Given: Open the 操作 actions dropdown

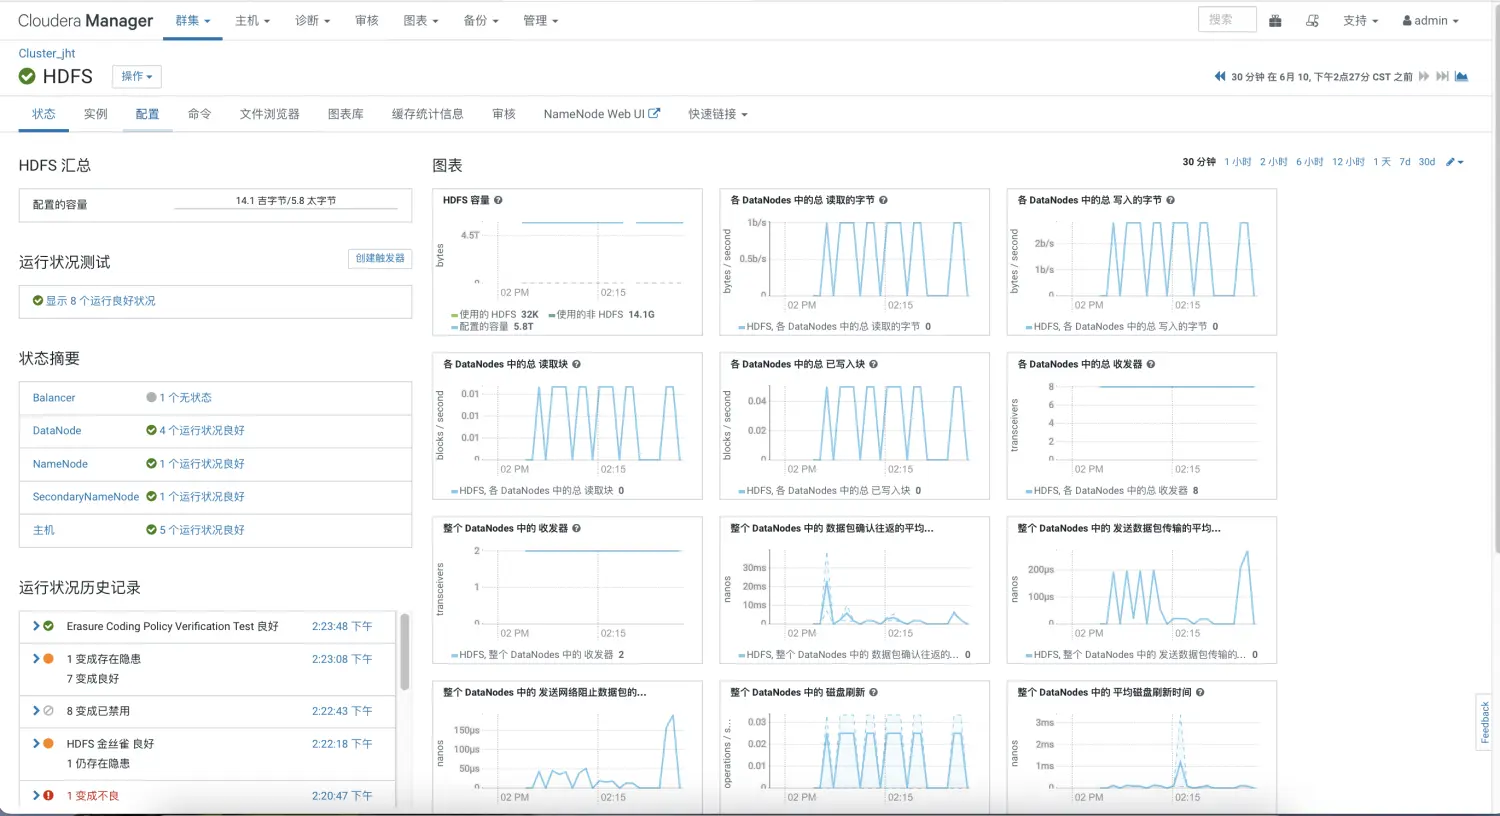Looking at the screenshot, I should 137,76.
